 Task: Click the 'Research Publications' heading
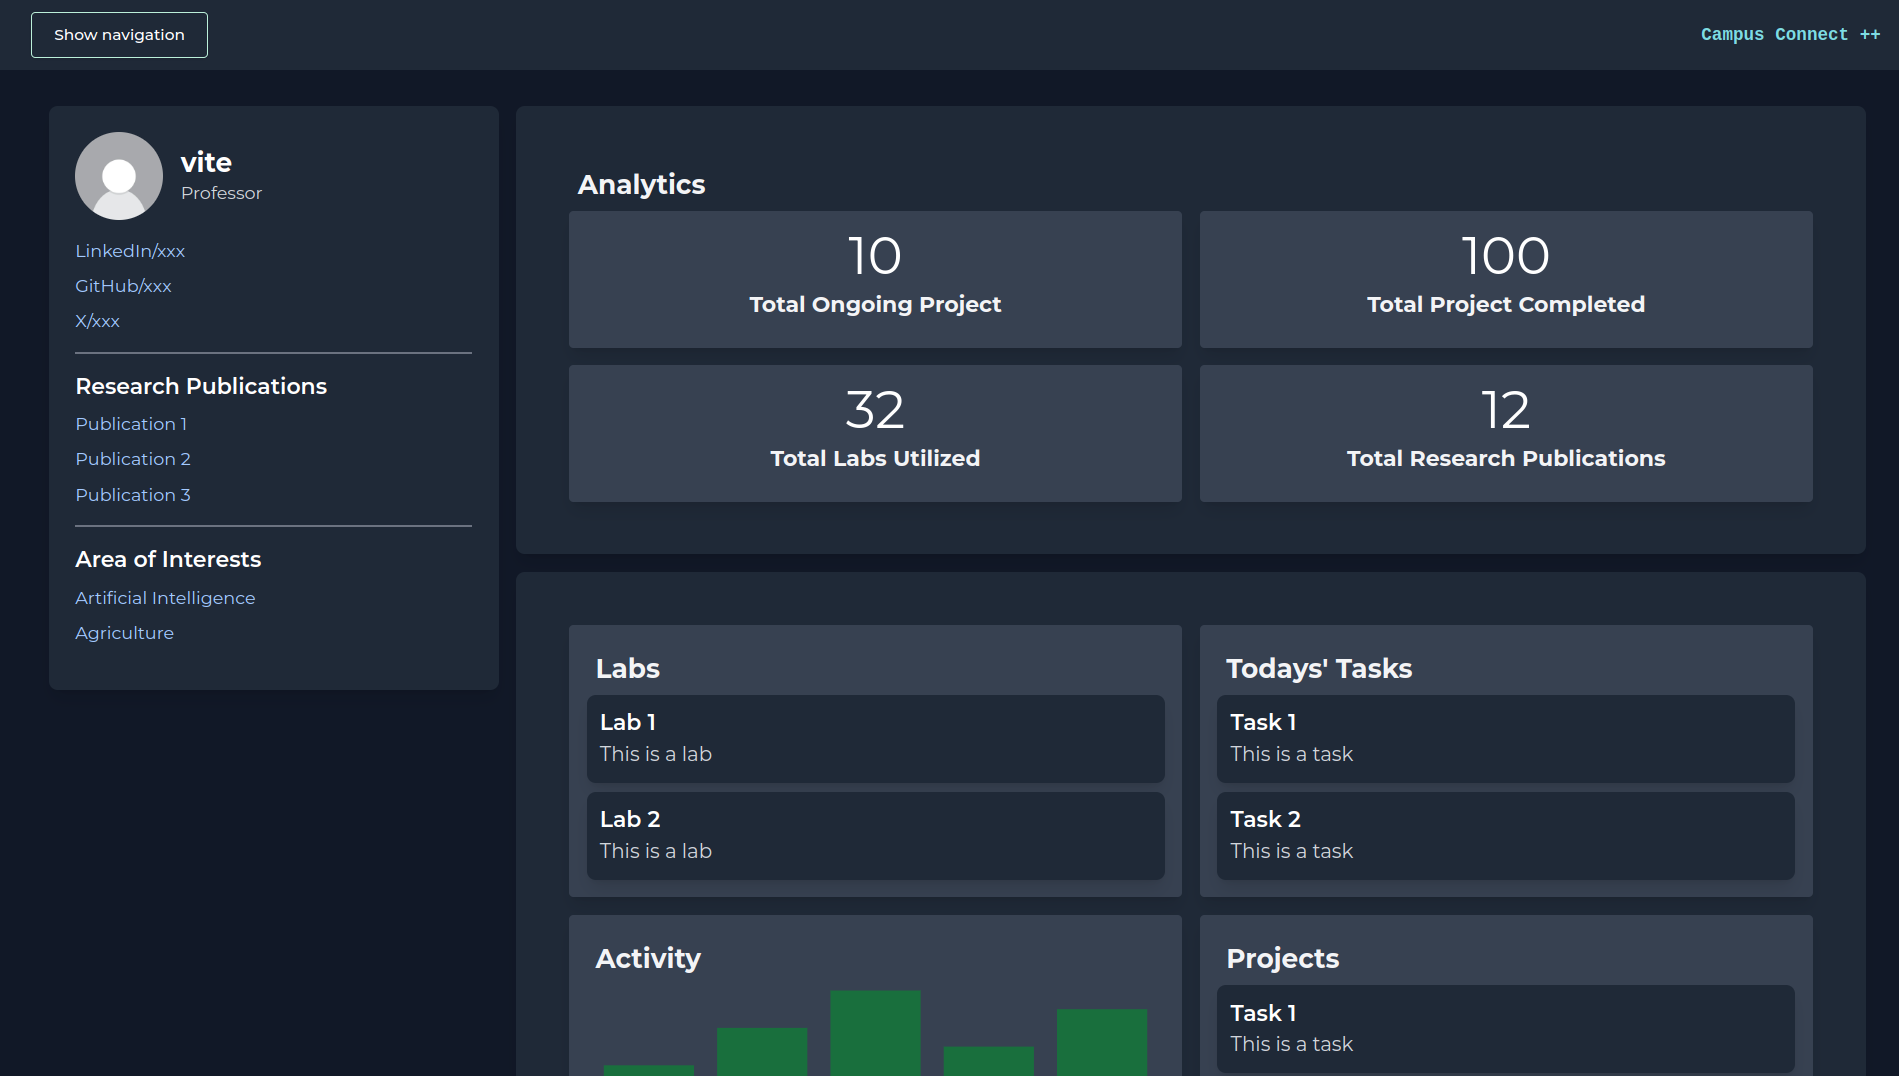(x=201, y=386)
